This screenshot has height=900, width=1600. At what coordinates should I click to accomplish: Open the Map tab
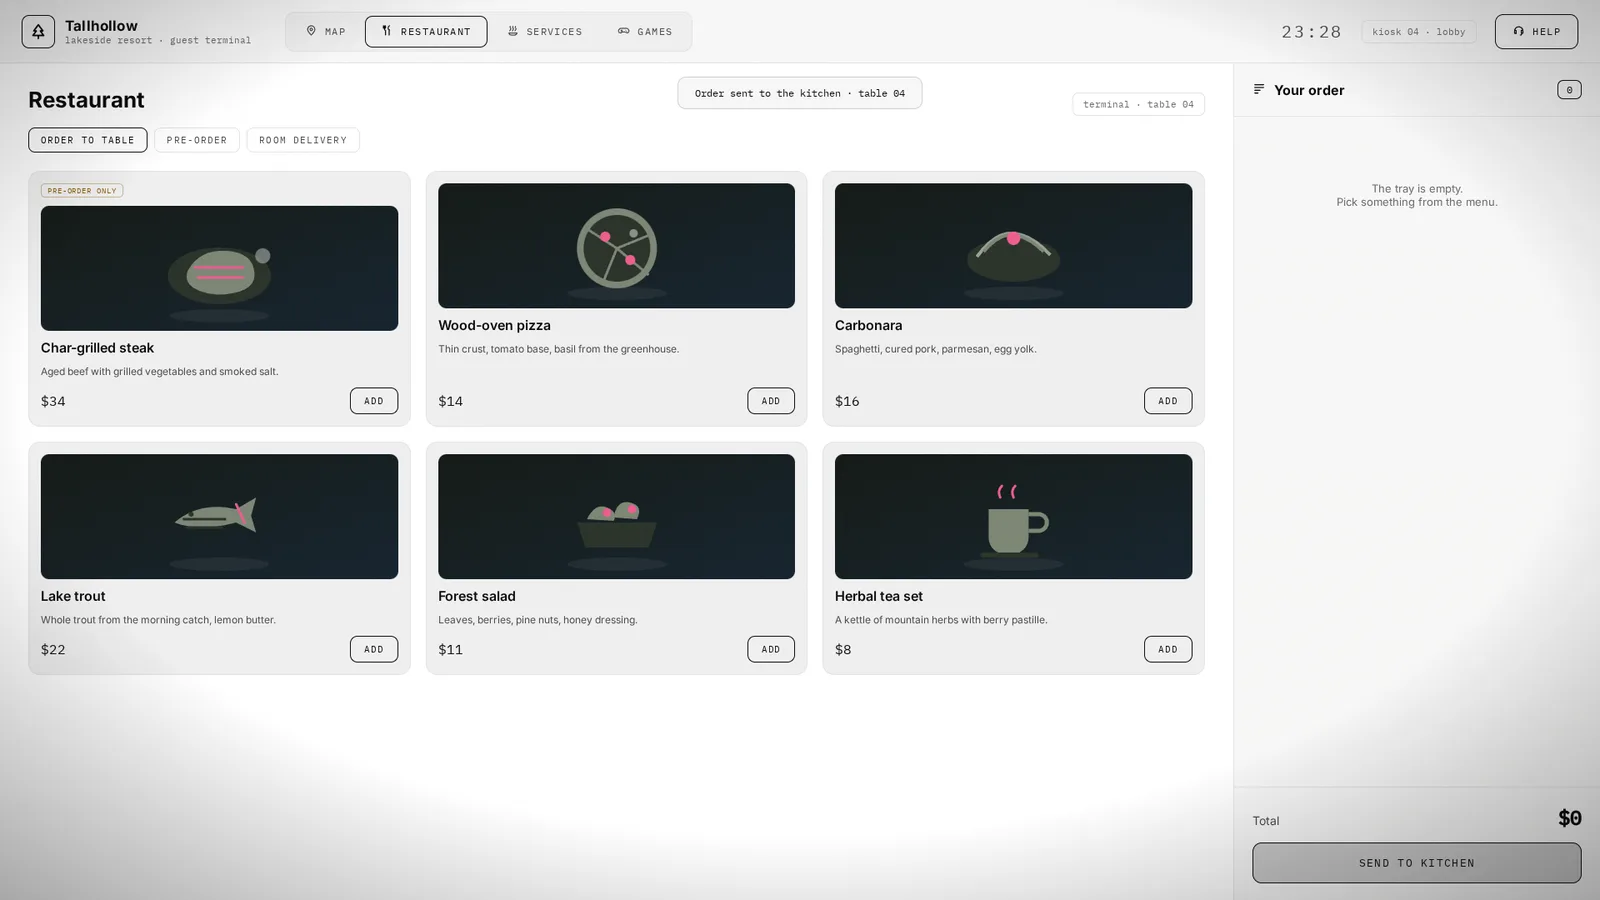click(x=326, y=31)
